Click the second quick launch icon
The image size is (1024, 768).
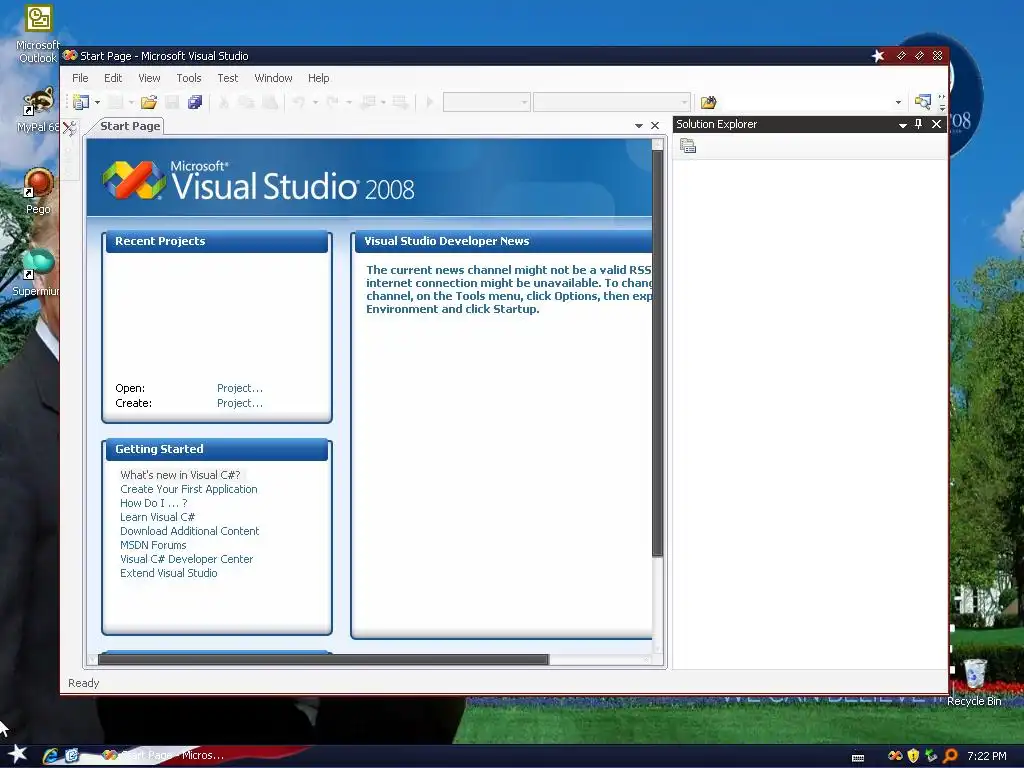point(72,756)
